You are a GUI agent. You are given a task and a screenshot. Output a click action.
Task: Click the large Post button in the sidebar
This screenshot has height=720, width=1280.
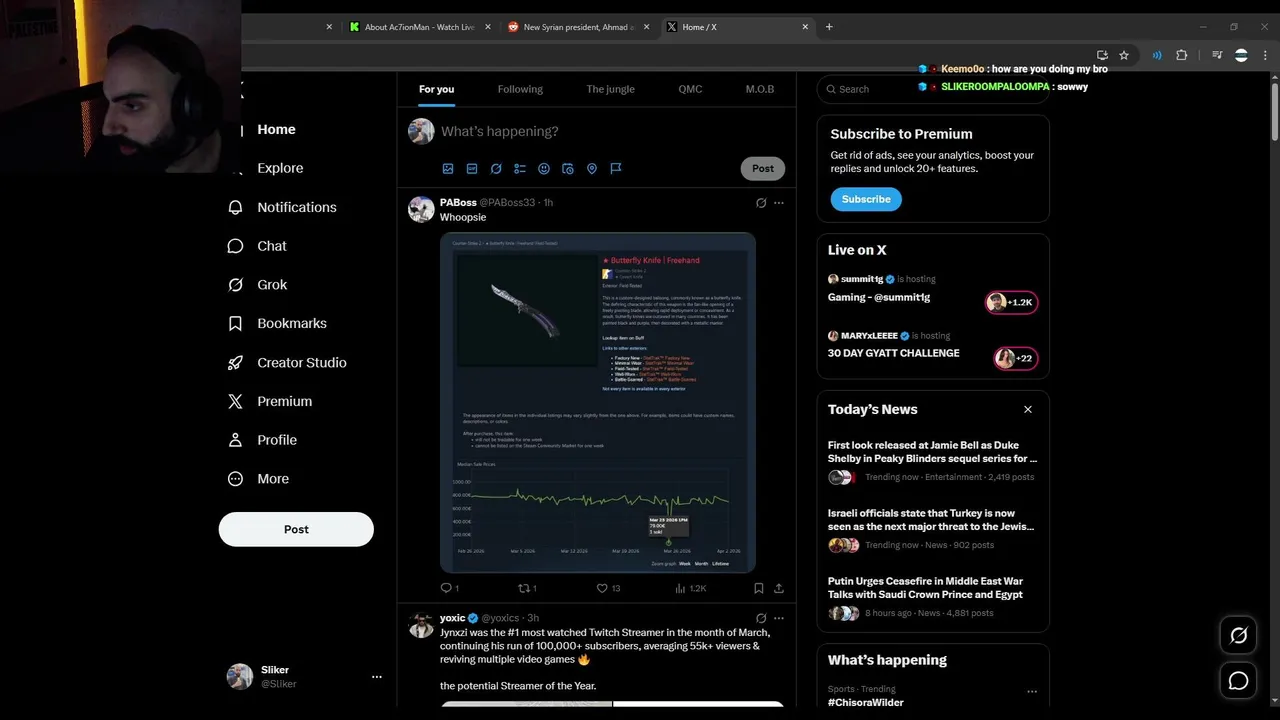pos(296,529)
